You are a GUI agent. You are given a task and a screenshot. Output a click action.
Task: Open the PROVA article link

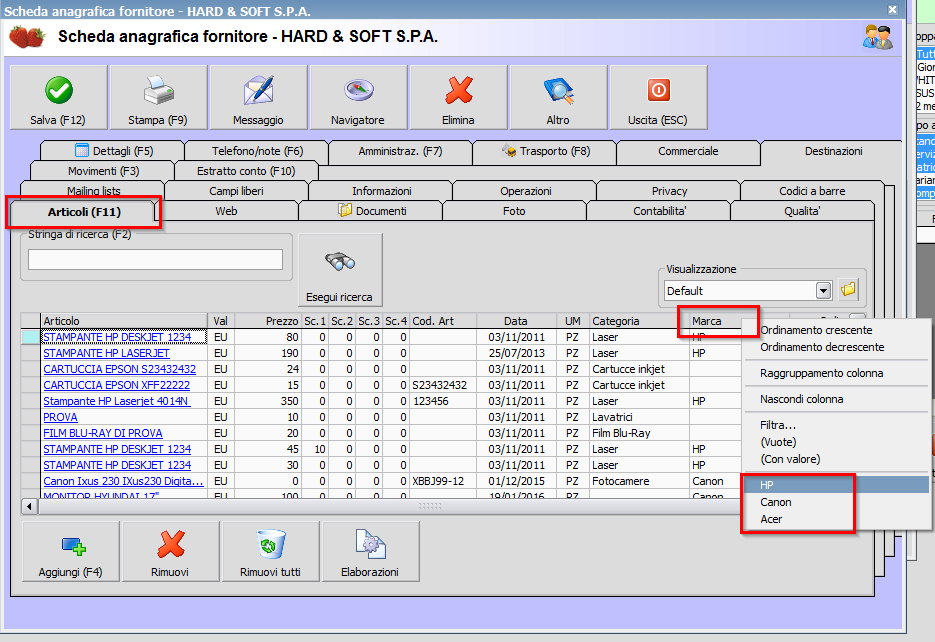60,417
